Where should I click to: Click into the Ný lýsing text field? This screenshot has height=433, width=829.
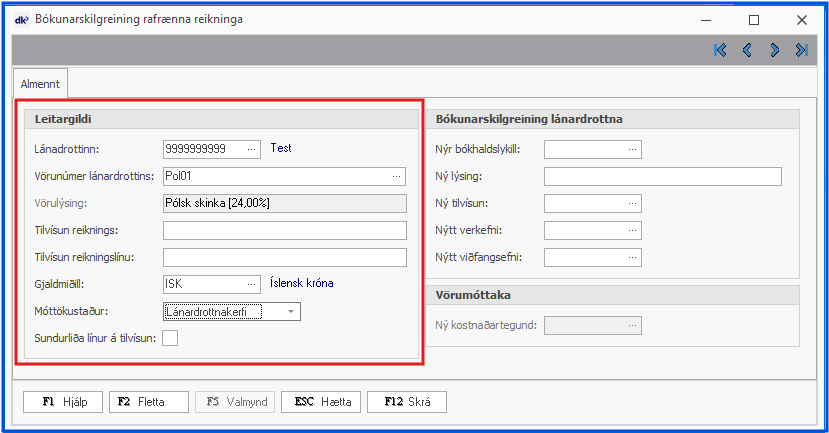(x=662, y=176)
